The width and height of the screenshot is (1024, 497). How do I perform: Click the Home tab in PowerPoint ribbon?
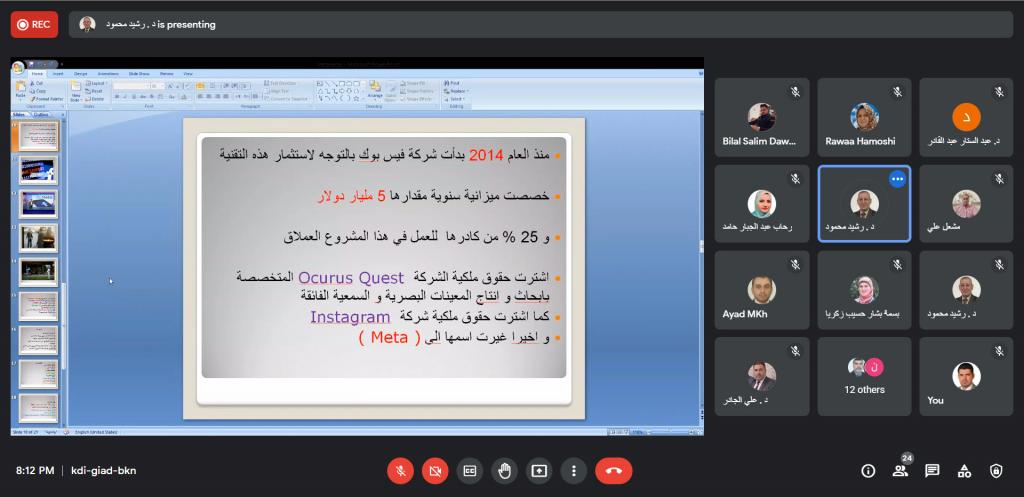37,73
